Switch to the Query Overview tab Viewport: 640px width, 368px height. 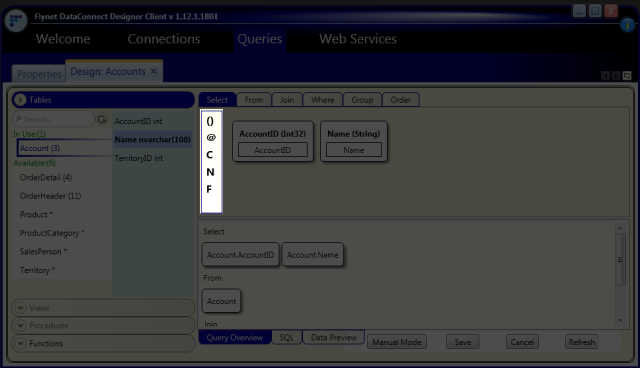(235, 337)
